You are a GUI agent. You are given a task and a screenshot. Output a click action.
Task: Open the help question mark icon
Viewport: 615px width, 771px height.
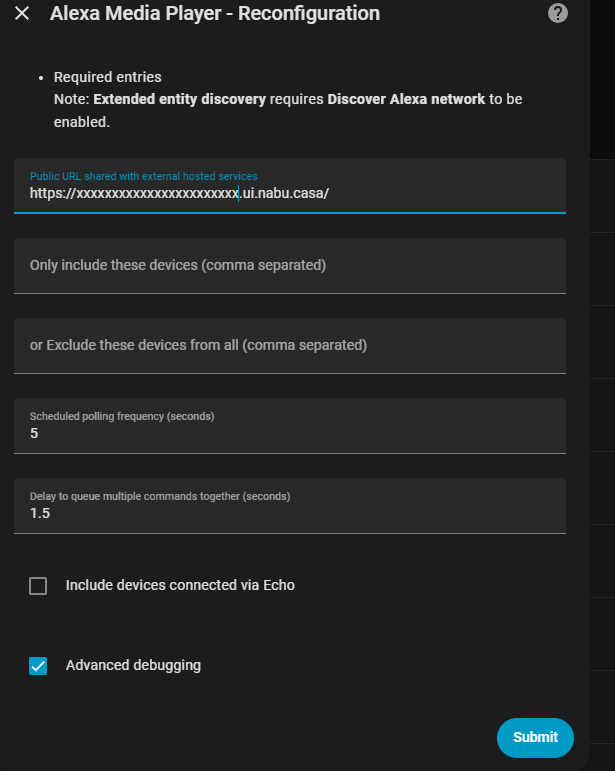click(558, 13)
